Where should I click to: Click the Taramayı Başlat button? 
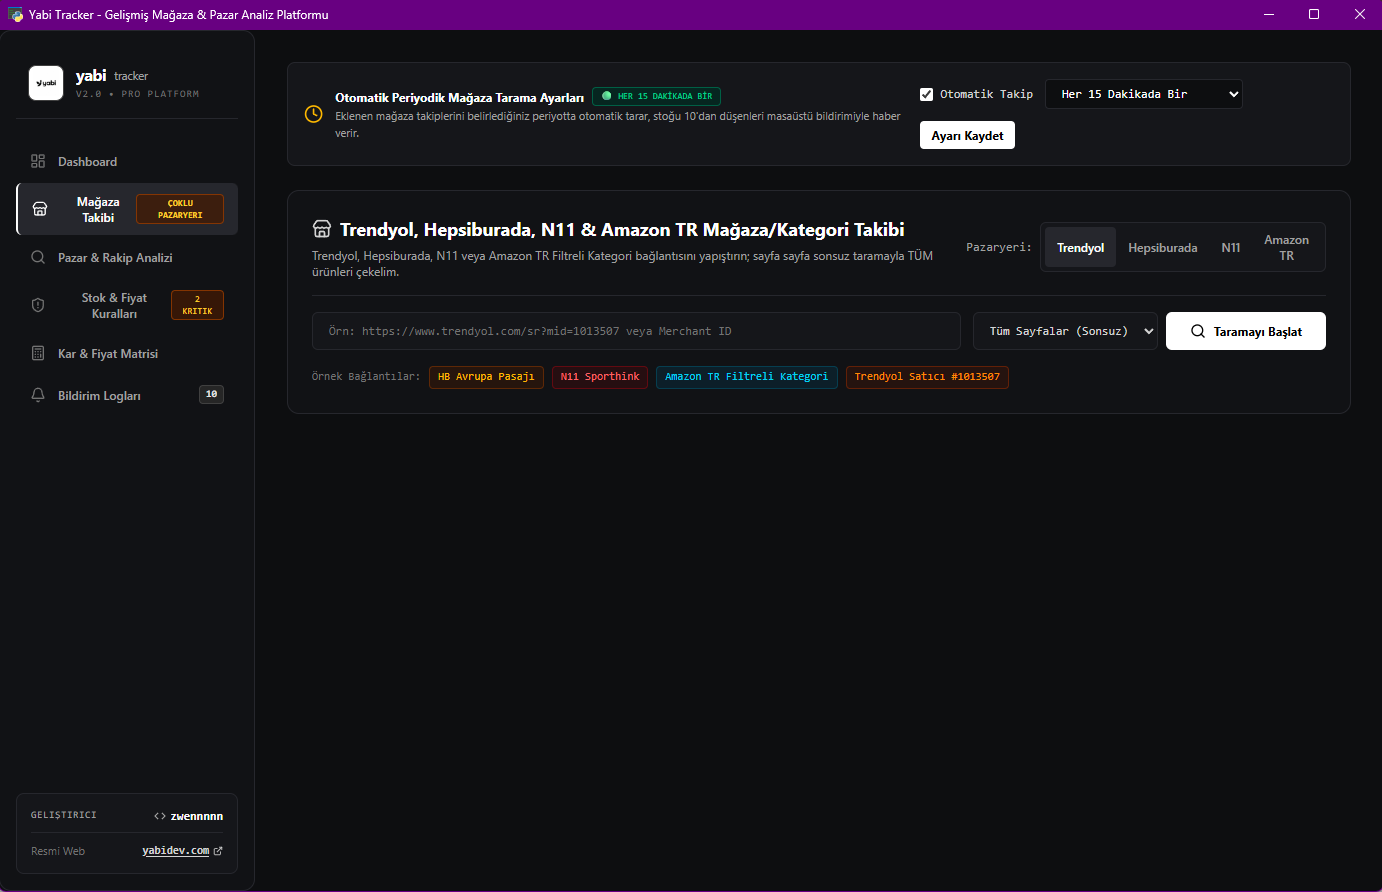point(1246,331)
